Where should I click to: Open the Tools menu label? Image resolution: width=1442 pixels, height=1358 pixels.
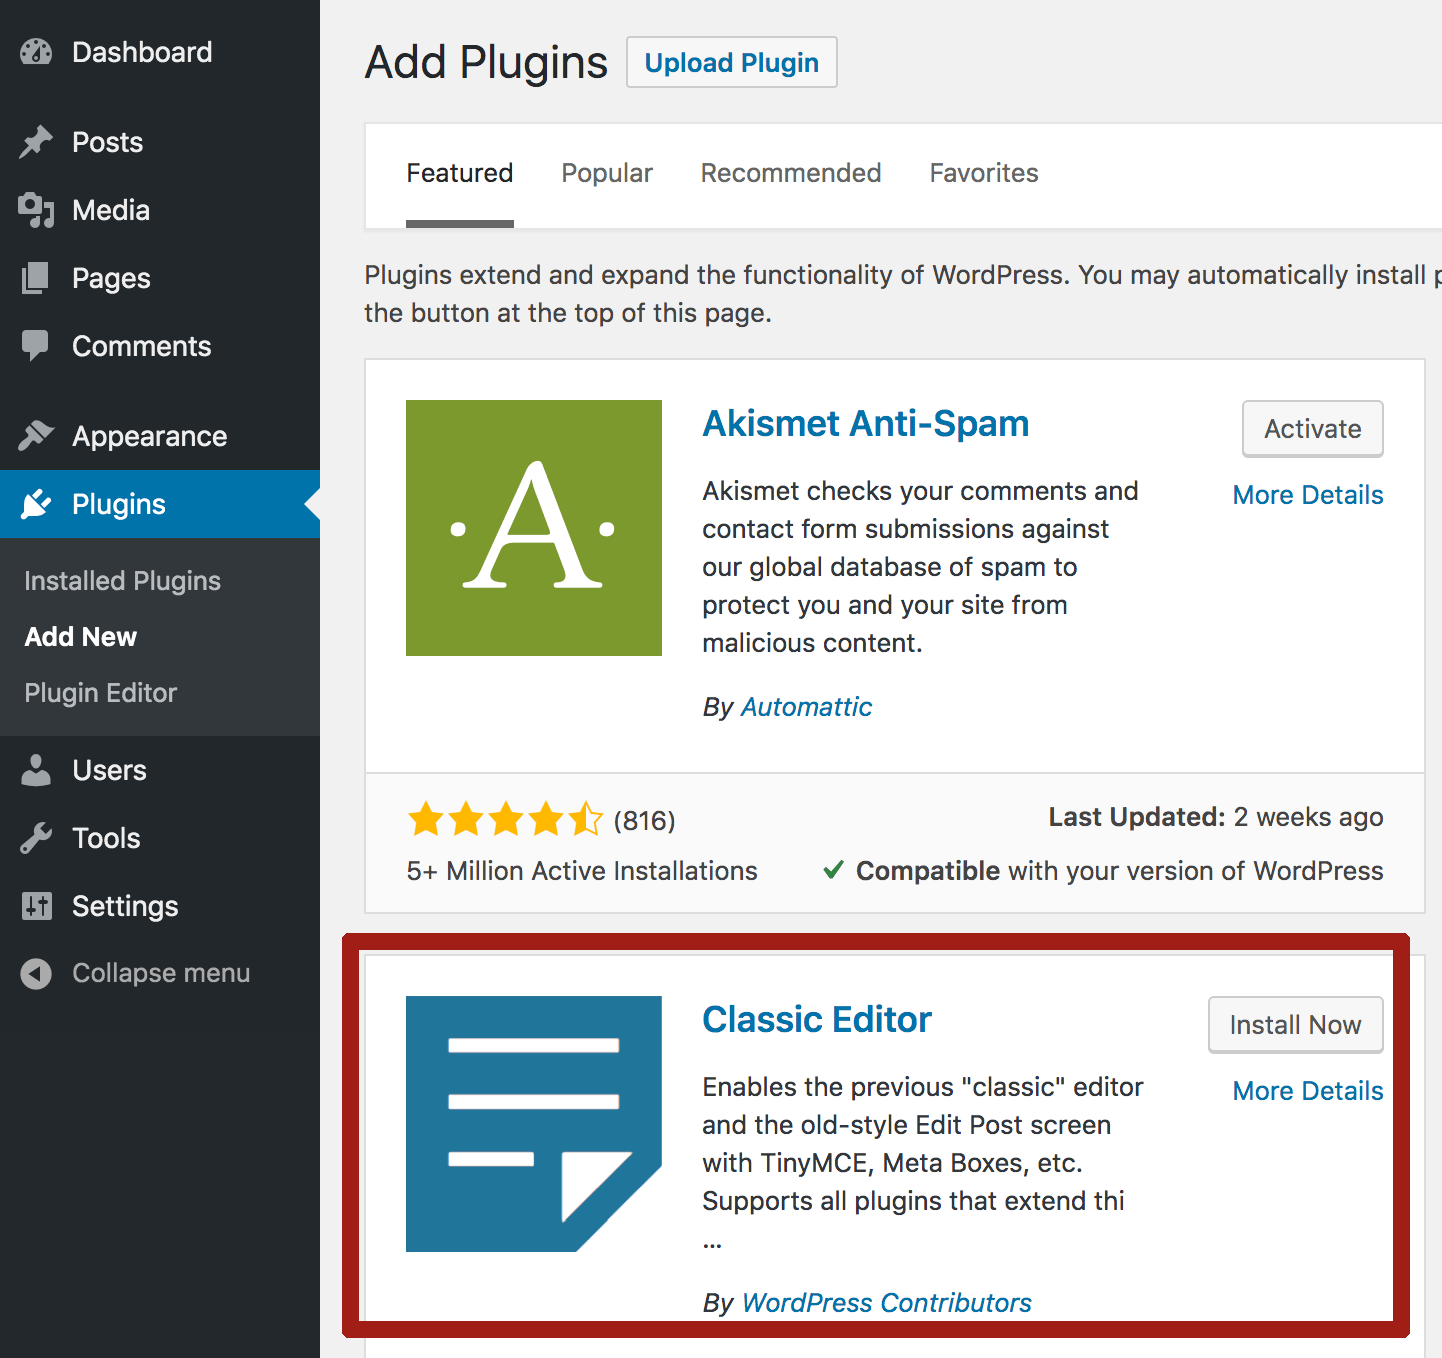coord(107,838)
